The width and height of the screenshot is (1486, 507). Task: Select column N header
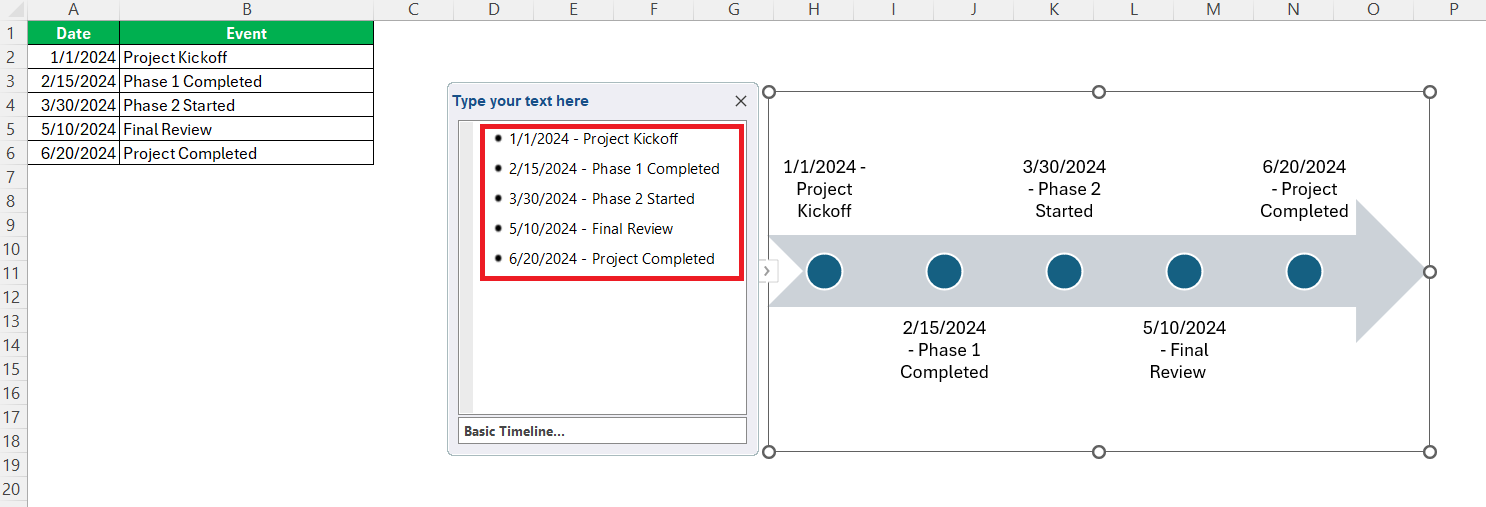point(1293,9)
